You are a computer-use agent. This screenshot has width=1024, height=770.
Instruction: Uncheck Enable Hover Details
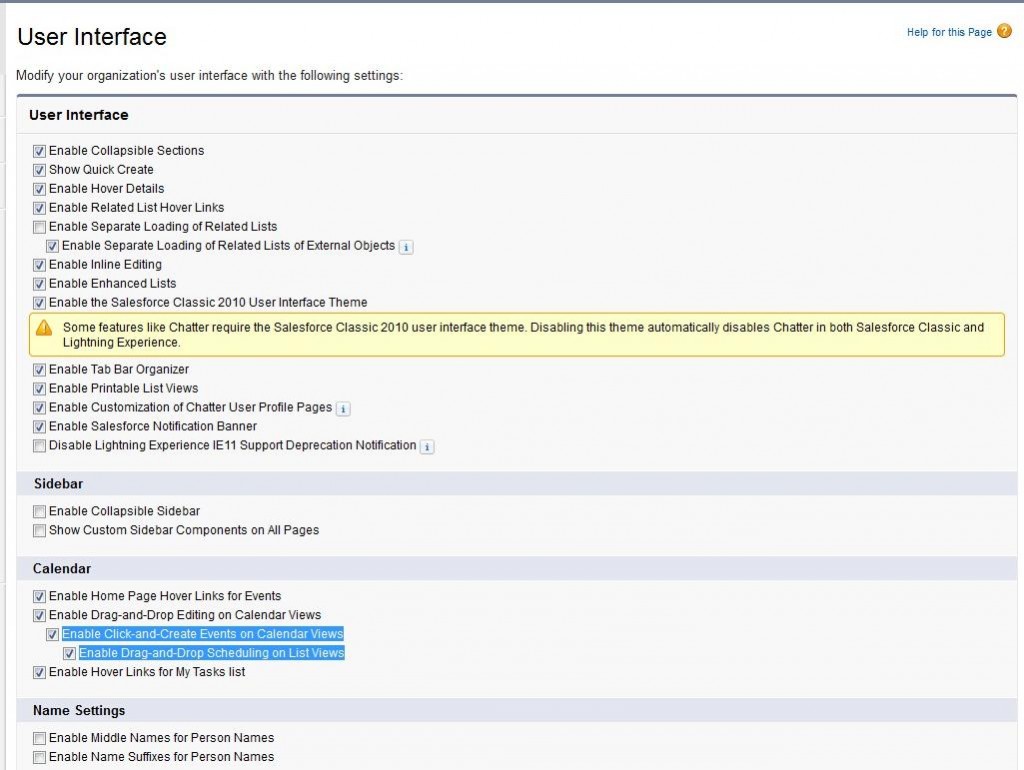click(x=39, y=188)
